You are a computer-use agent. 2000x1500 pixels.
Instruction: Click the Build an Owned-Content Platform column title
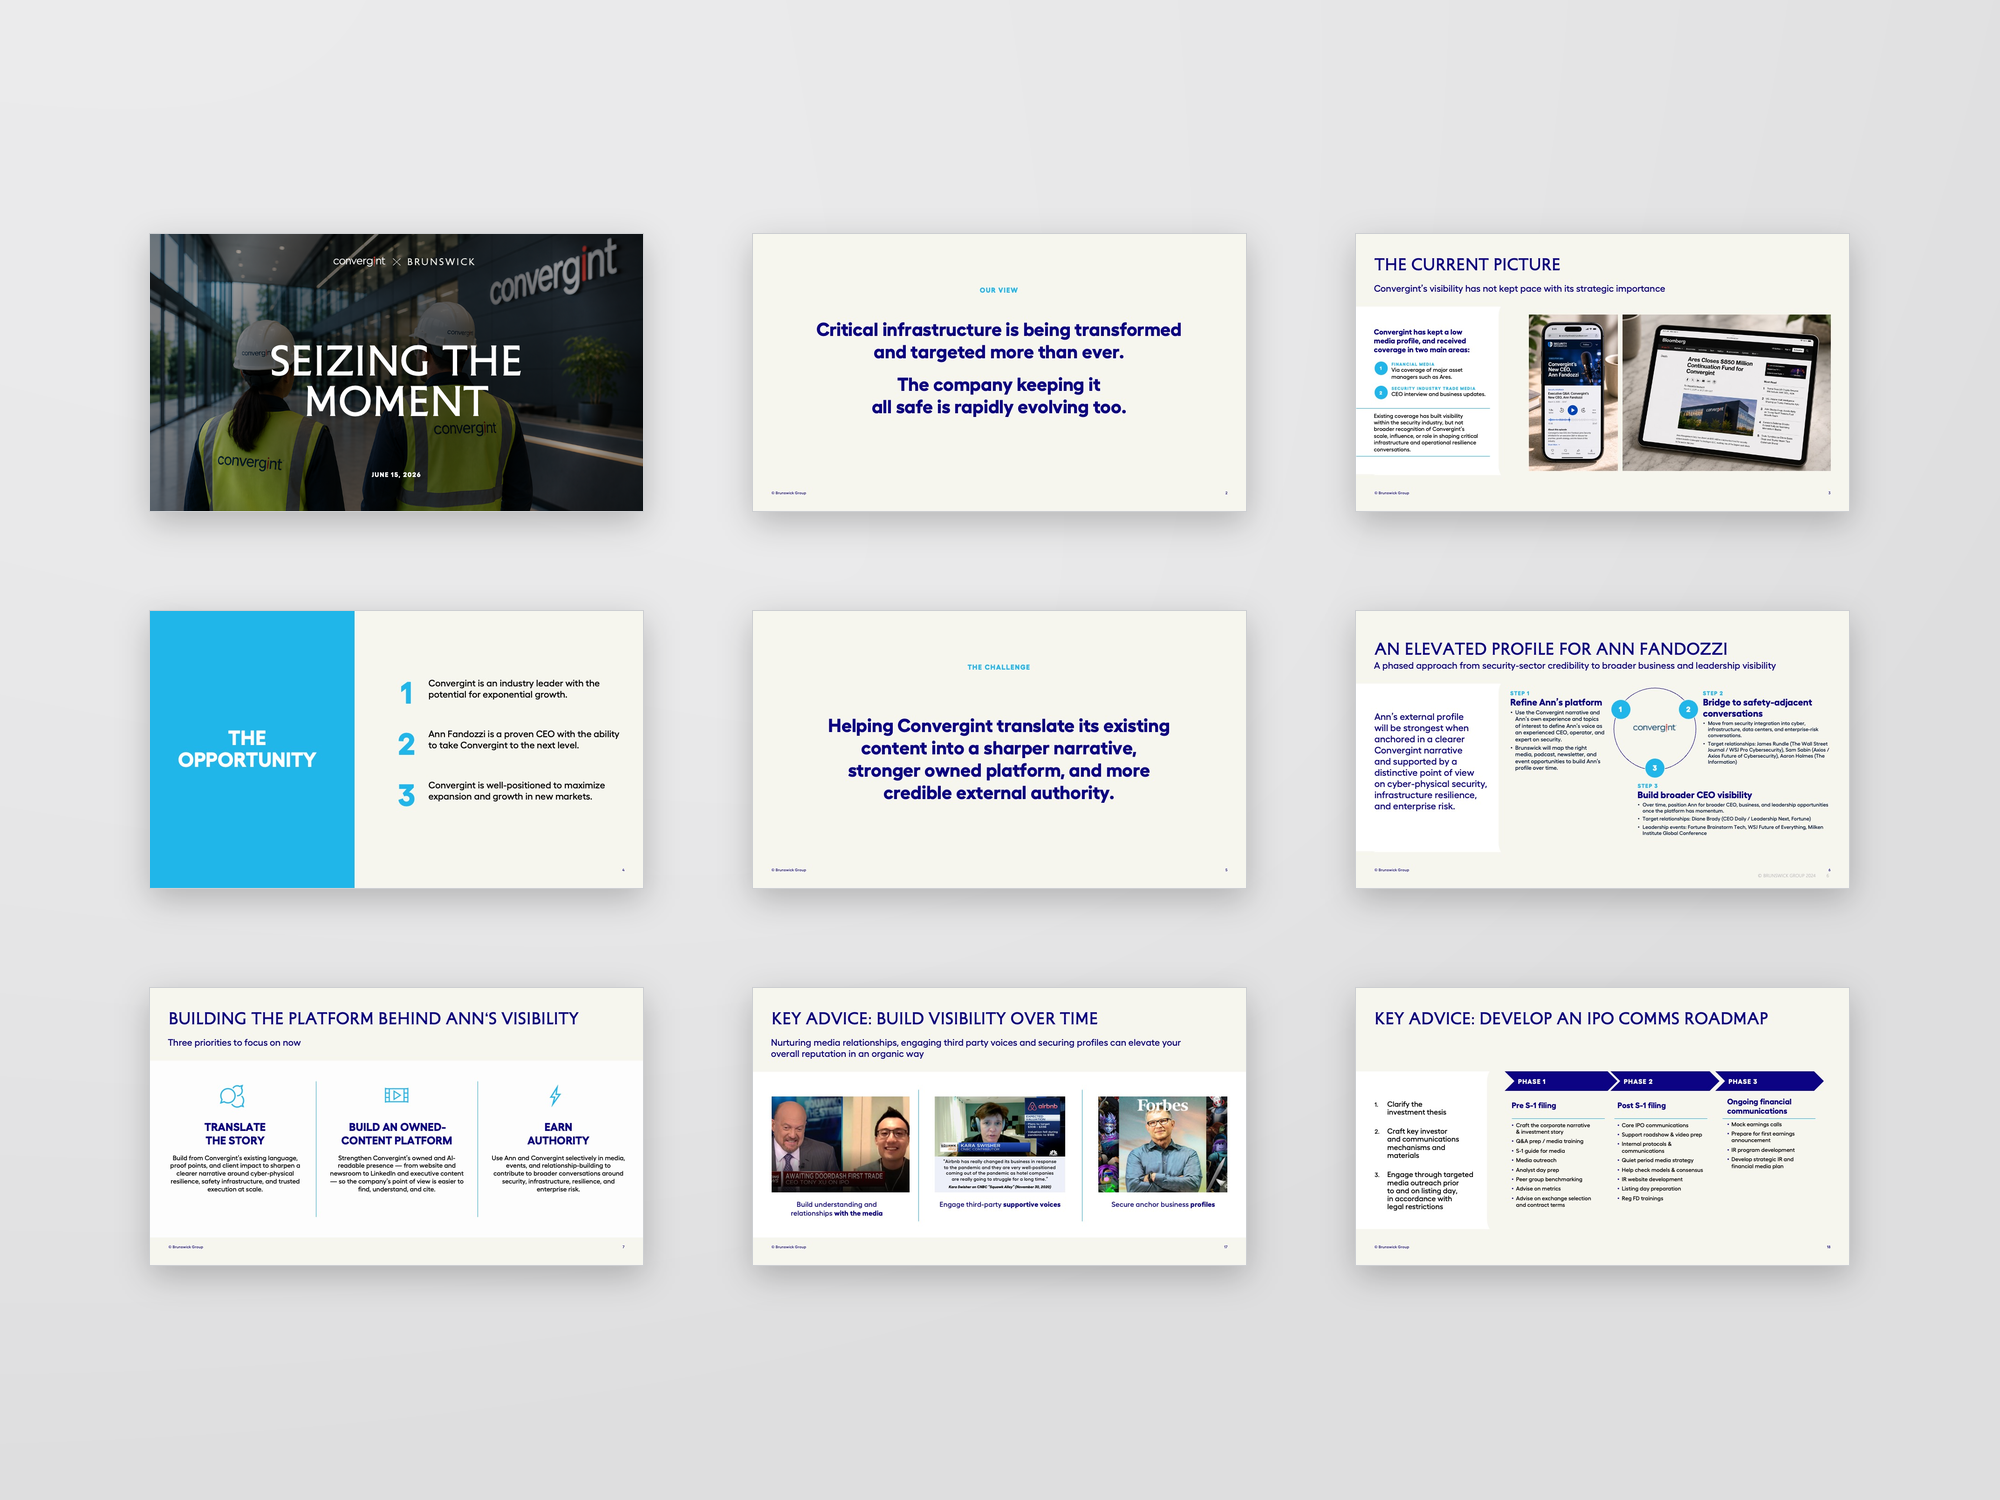click(x=397, y=1134)
